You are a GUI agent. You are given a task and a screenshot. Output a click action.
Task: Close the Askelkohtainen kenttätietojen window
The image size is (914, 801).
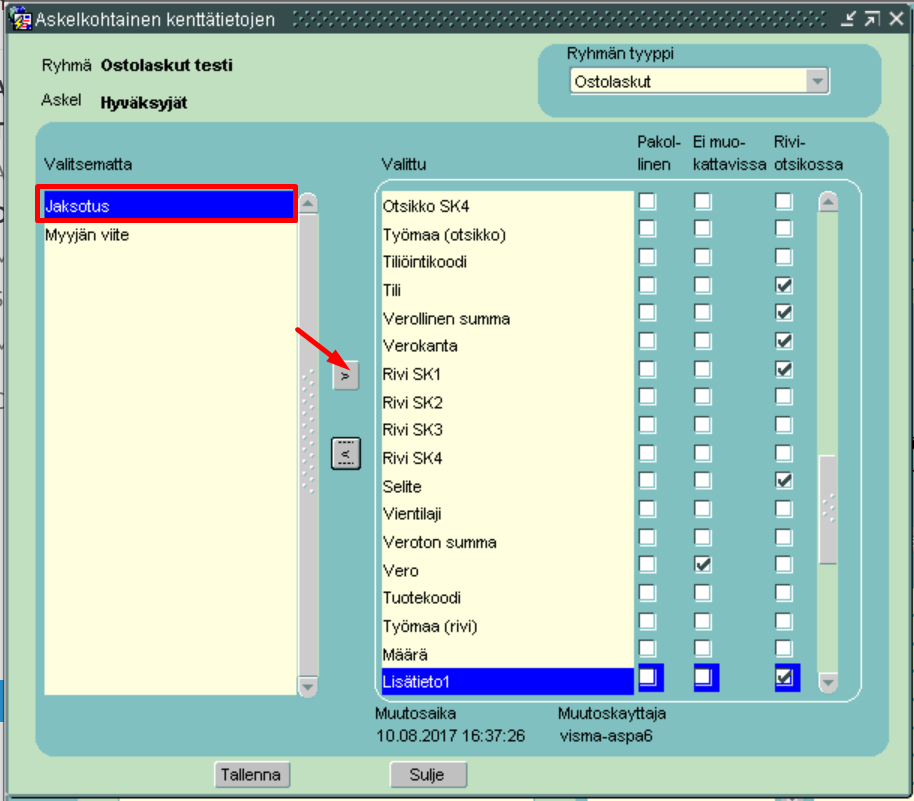pos(896,19)
